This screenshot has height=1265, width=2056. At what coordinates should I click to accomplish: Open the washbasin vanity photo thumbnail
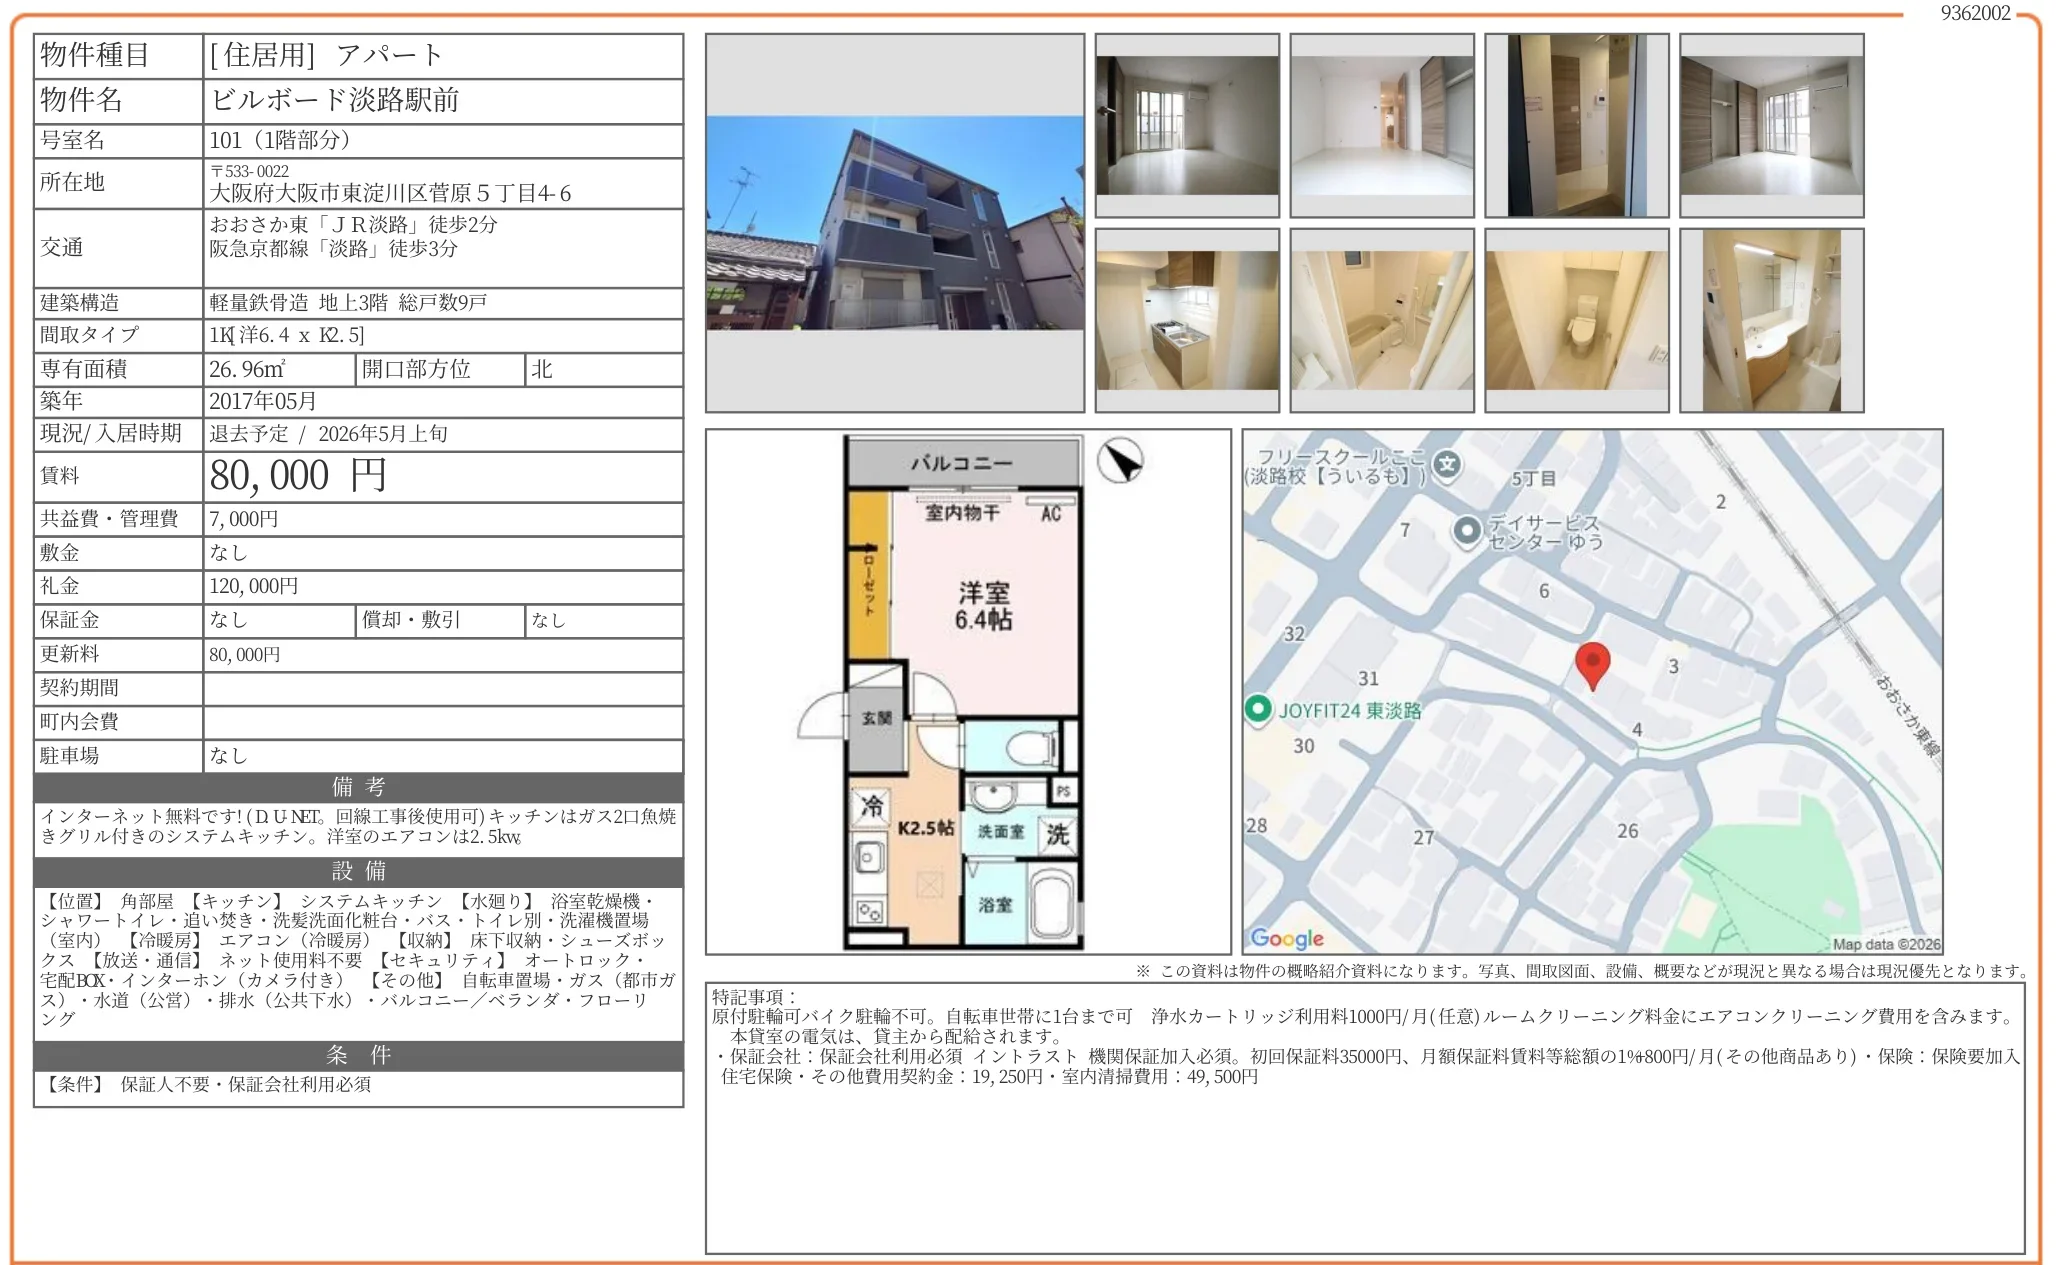click(1771, 320)
